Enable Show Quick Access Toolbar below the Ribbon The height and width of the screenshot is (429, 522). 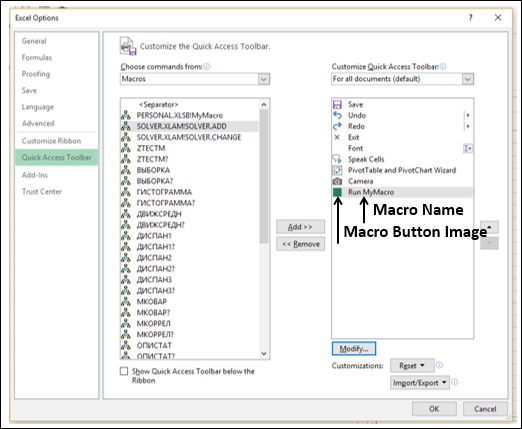(x=124, y=371)
